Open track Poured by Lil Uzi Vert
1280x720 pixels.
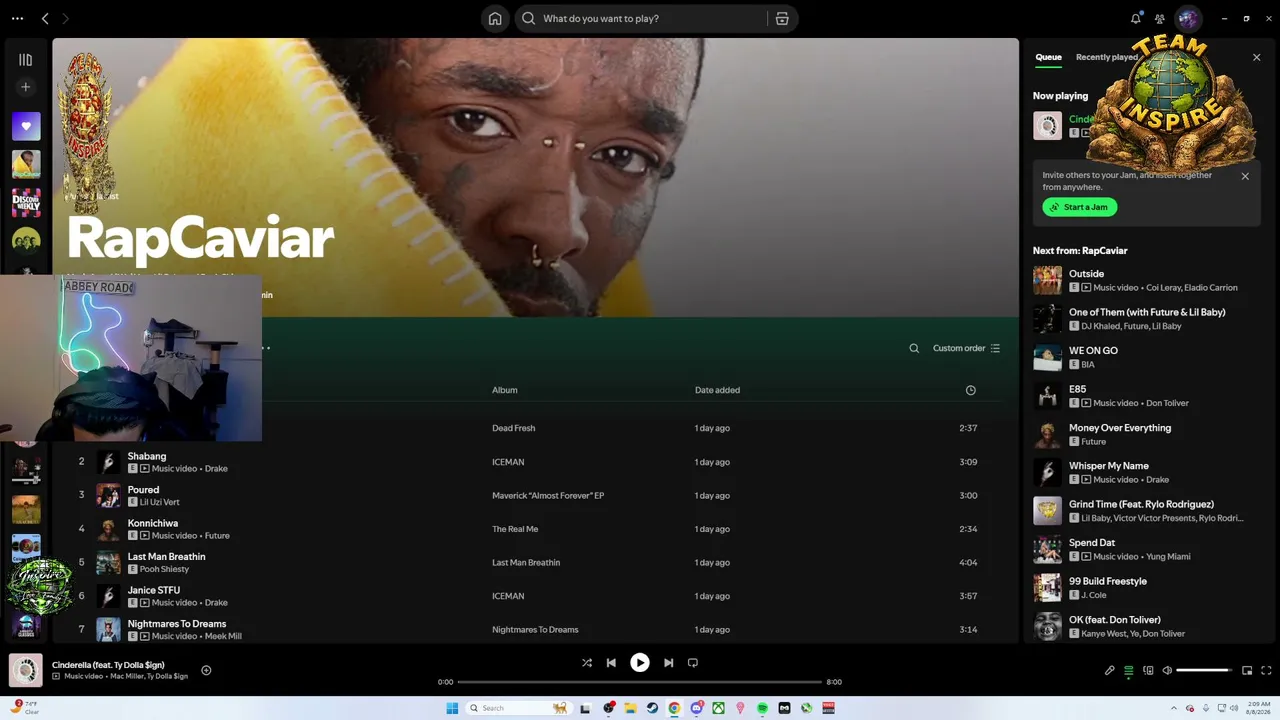click(143, 490)
